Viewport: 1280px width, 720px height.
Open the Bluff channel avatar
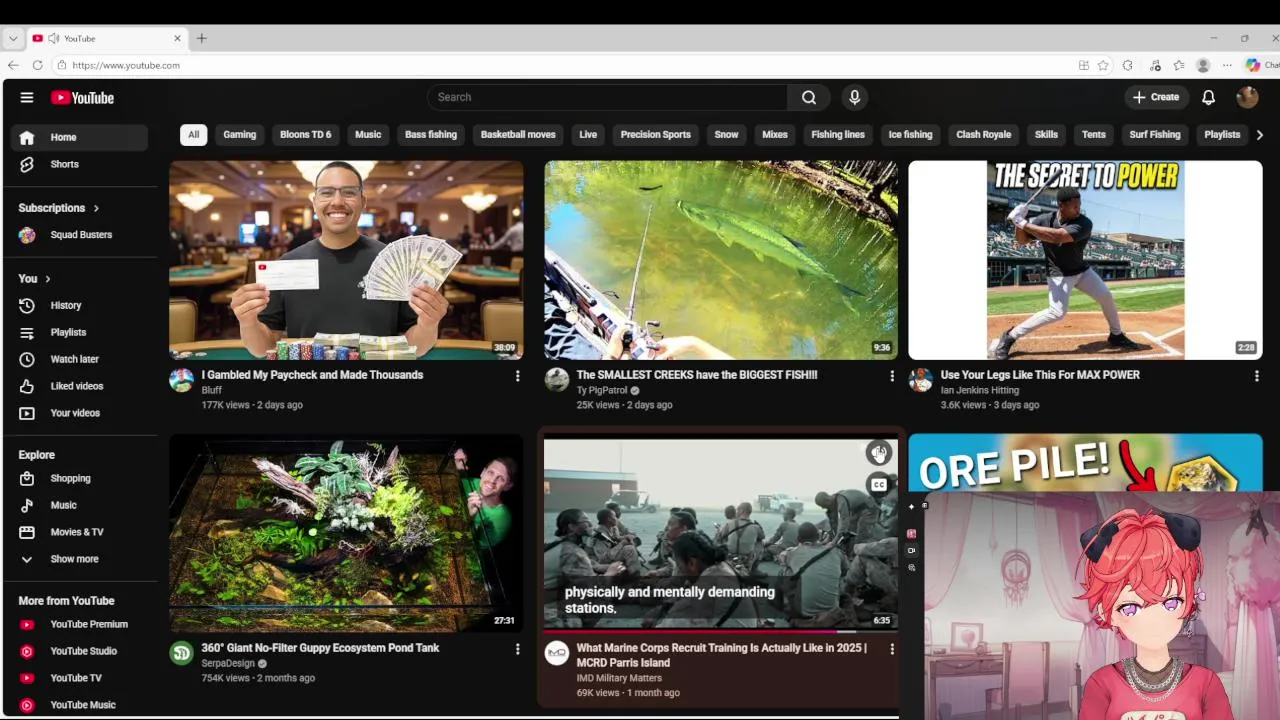181,380
